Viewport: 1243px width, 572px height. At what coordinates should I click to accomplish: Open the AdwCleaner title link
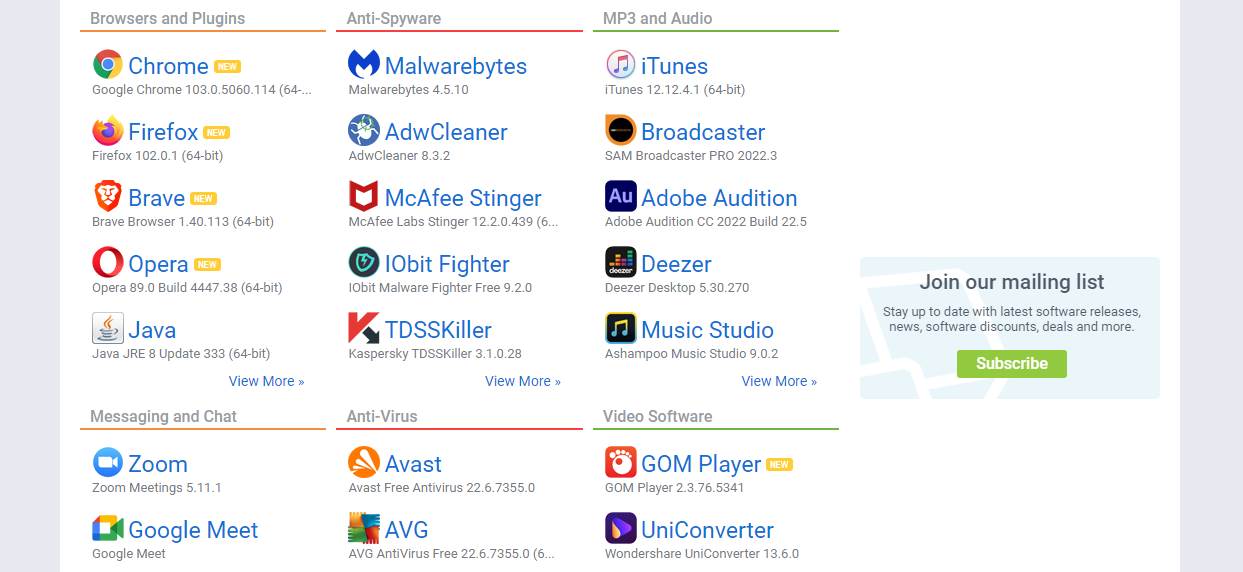(x=446, y=132)
